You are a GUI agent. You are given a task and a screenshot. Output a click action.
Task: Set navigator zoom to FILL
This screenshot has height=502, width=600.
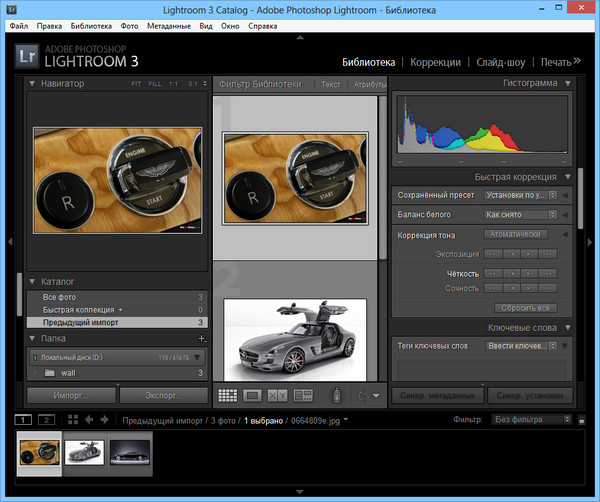(x=157, y=84)
